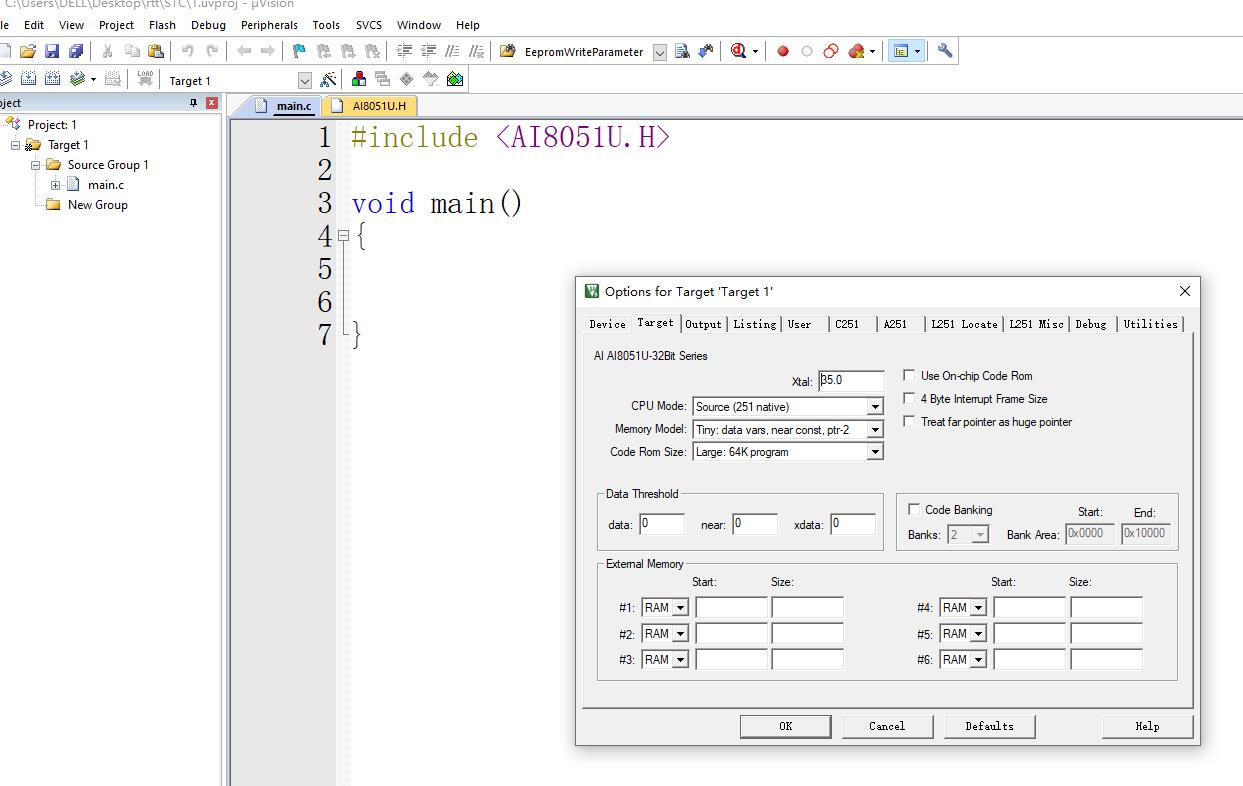Start incremental find with binoculars arrow icon
1243x786 pixels.
707,51
